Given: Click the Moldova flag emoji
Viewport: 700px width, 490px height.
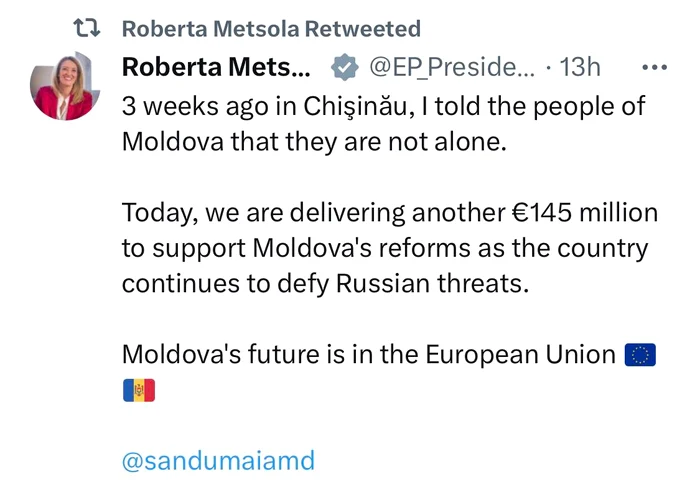Looking at the screenshot, I should point(139,390).
